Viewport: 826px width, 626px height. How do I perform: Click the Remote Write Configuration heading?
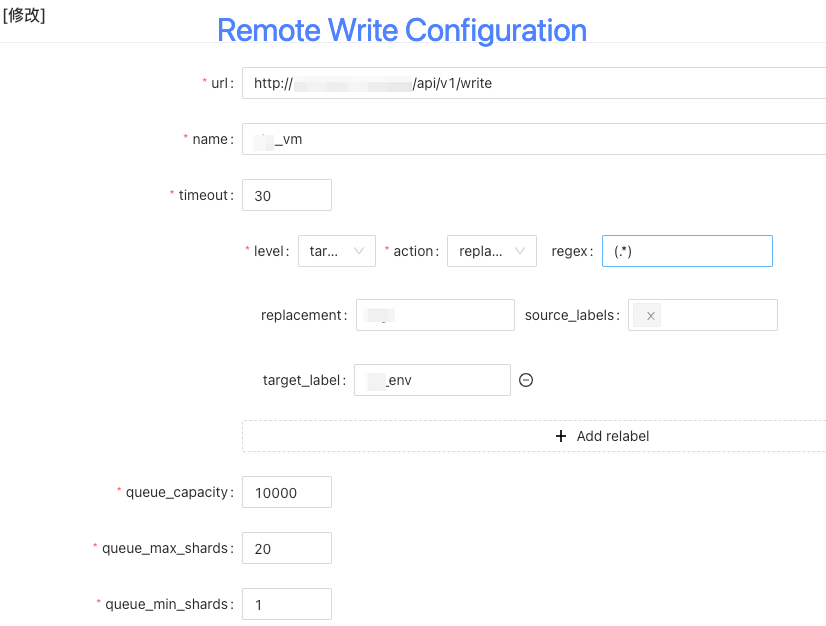[402, 30]
